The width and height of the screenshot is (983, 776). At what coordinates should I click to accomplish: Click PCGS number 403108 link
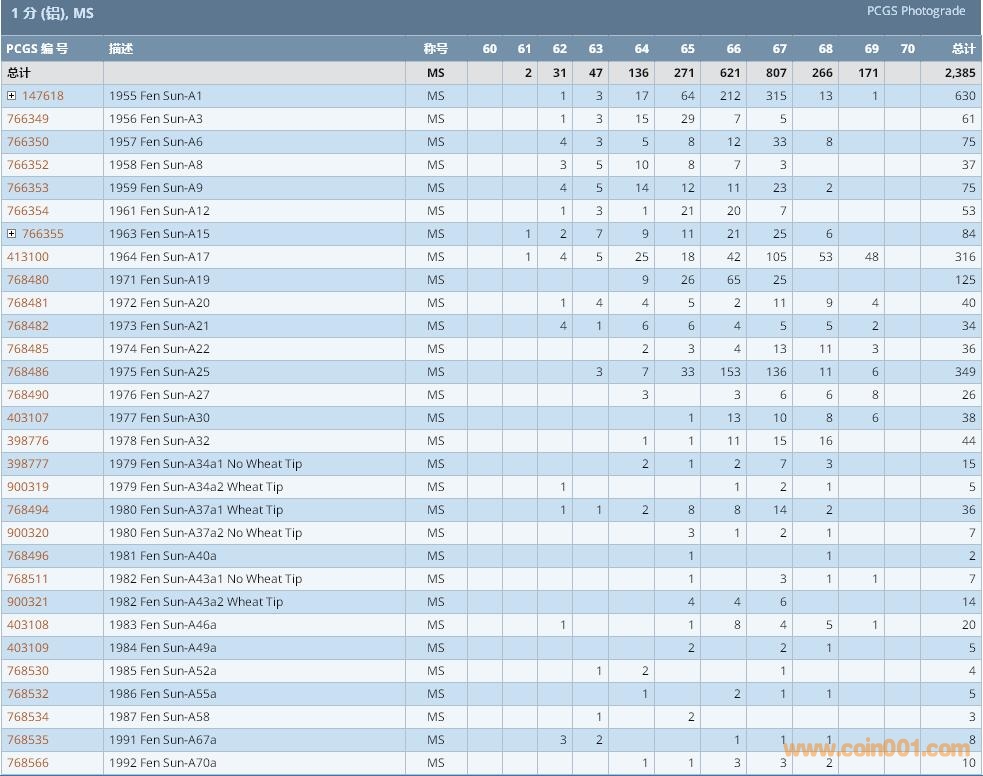[28, 625]
